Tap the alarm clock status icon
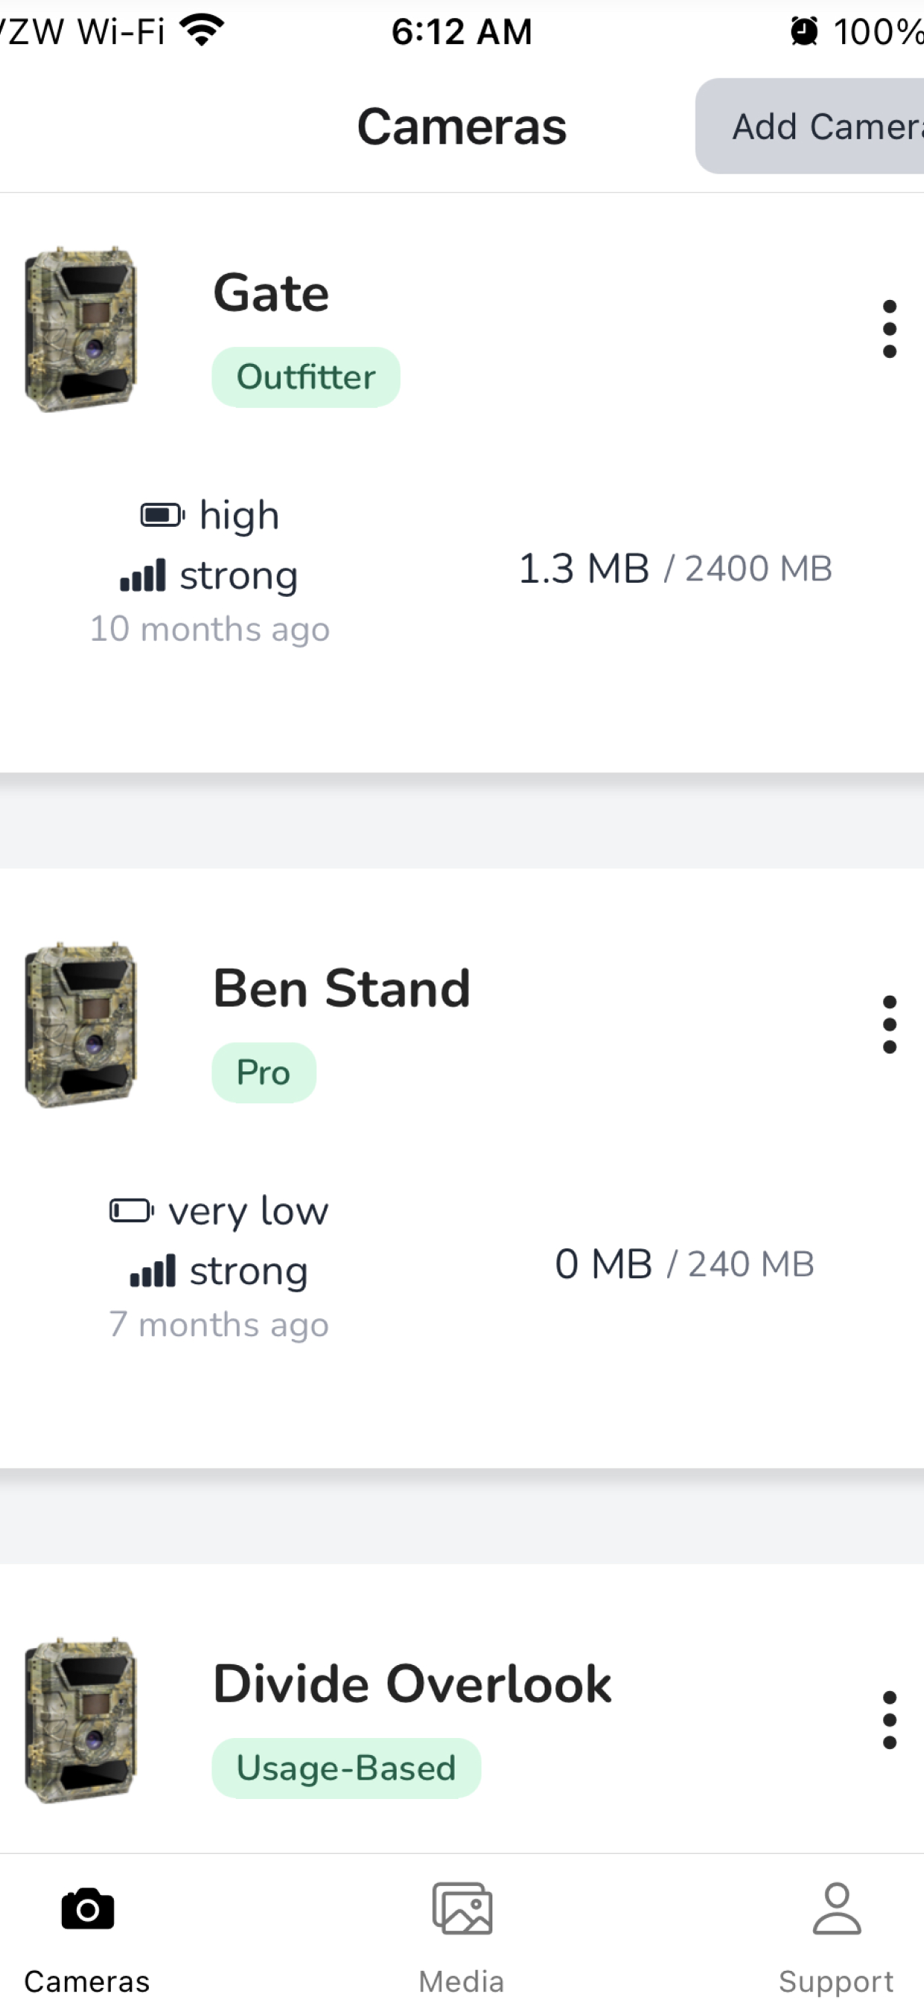Image resolution: width=924 pixels, height=2000 pixels. tap(804, 32)
